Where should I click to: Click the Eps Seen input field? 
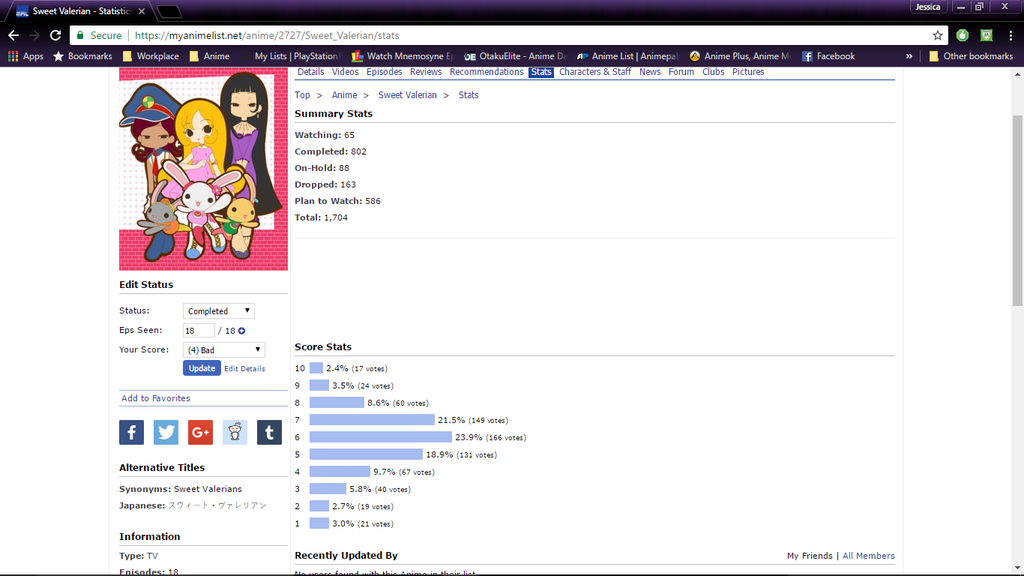(199, 331)
